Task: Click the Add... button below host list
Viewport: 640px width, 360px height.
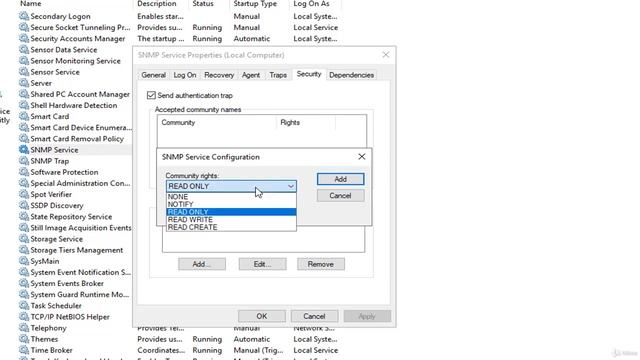Action: pyautogui.click(x=202, y=264)
